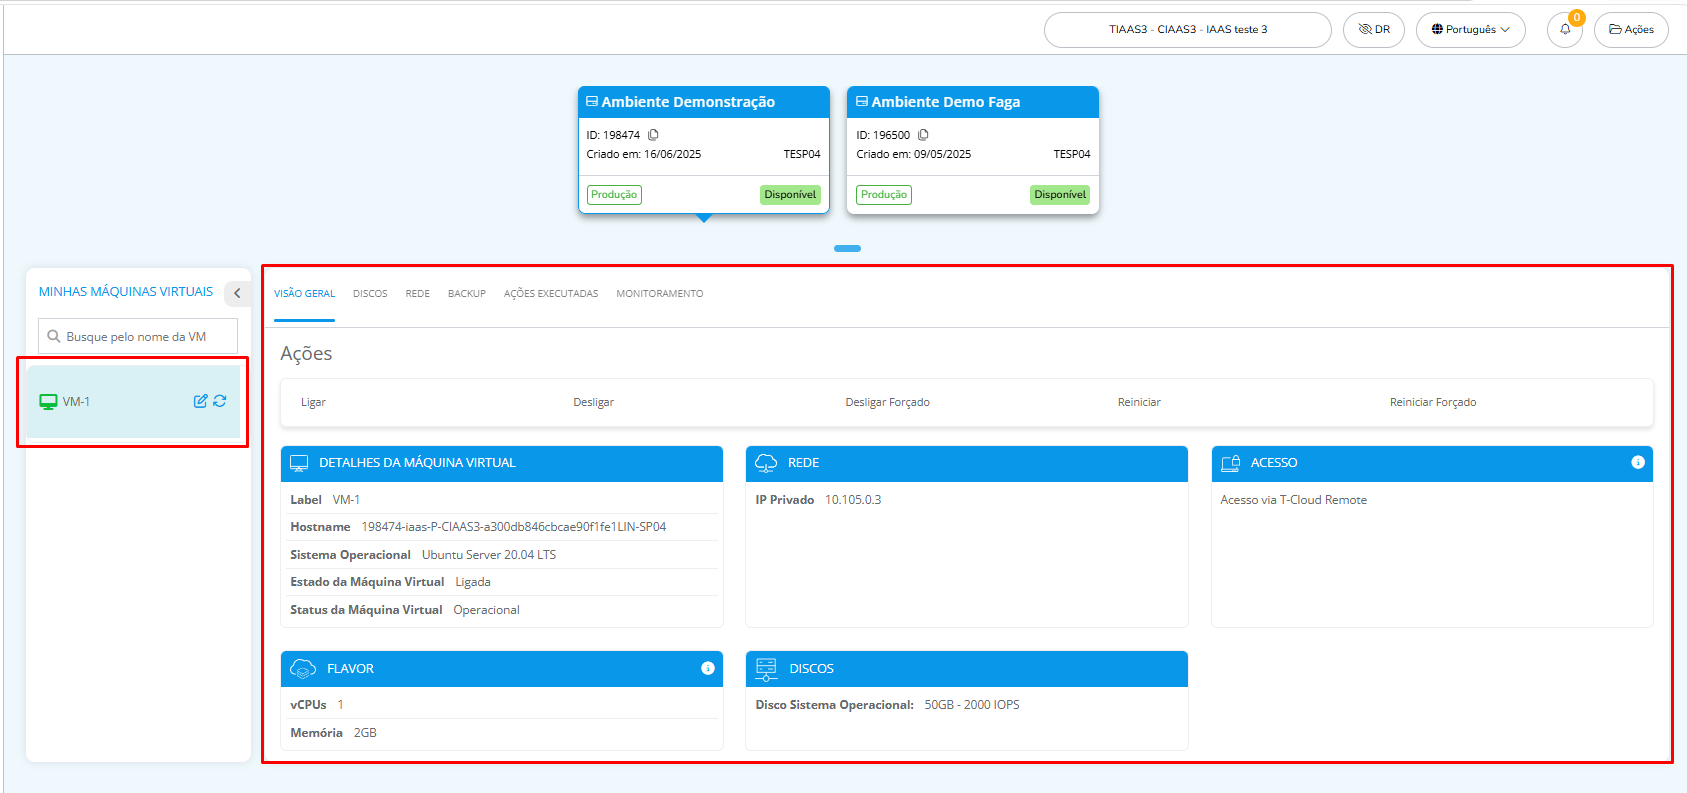This screenshot has height=793, width=1687.
Task: Select the Ambiente Demonstração card
Action: (704, 150)
